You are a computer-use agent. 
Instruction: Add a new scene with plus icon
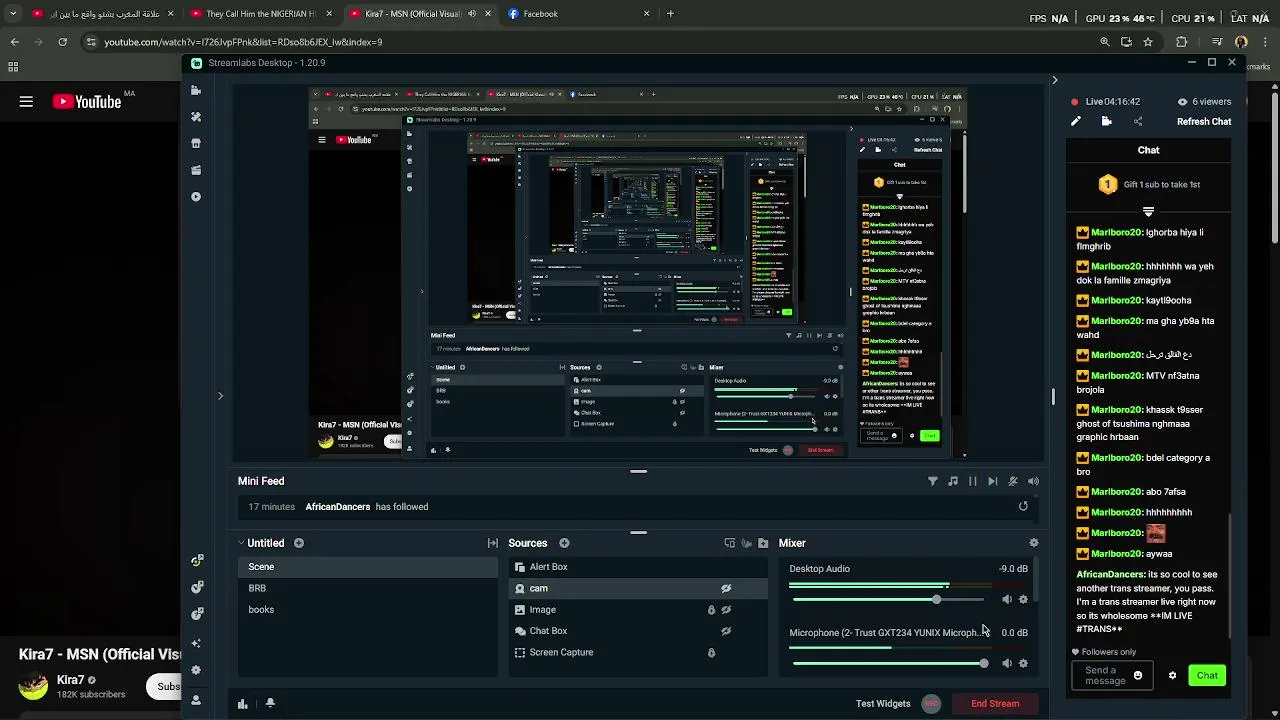tap(299, 543)
